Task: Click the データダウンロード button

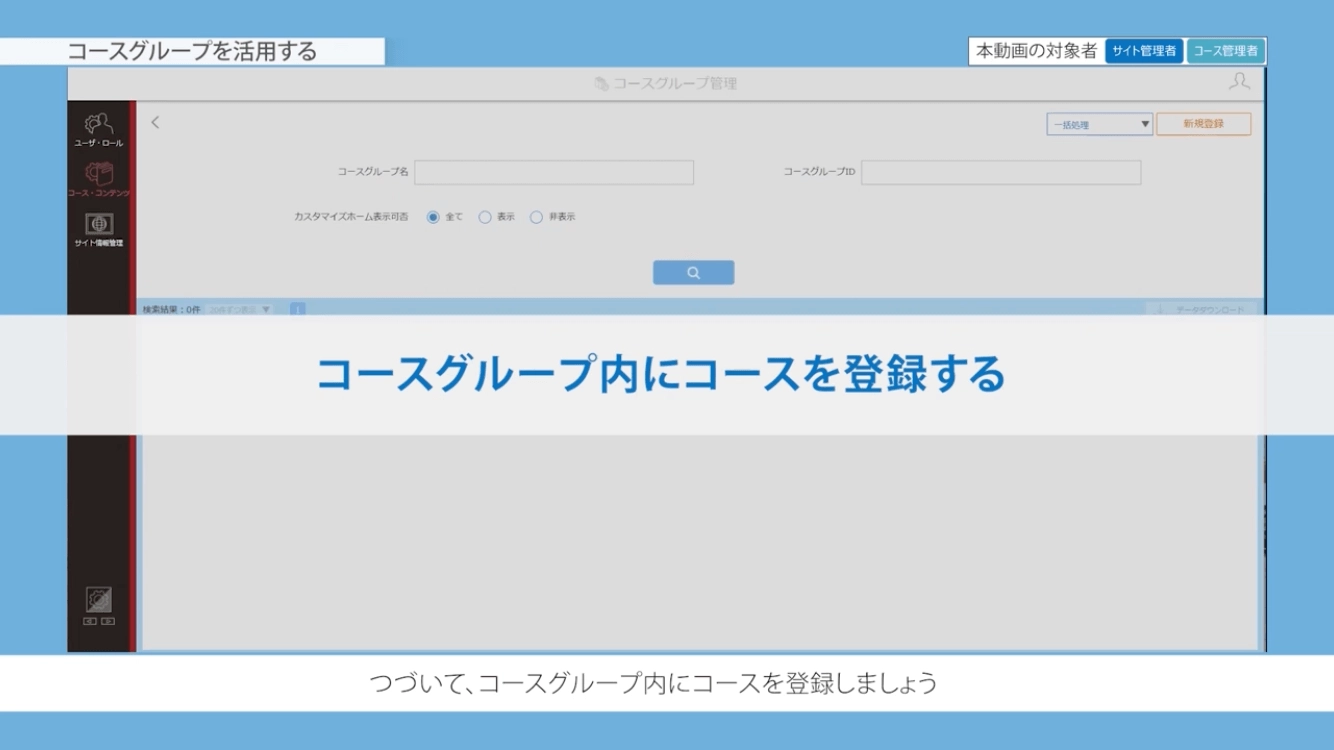Action: pos(1201,310)
